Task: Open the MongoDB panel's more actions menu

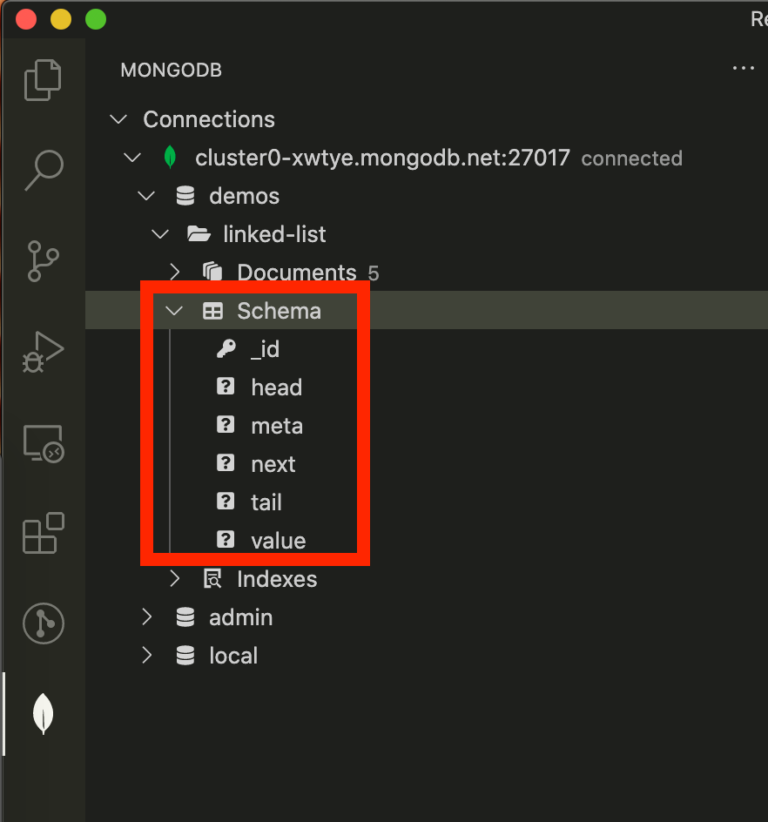Action: click(x=743, y=68)
